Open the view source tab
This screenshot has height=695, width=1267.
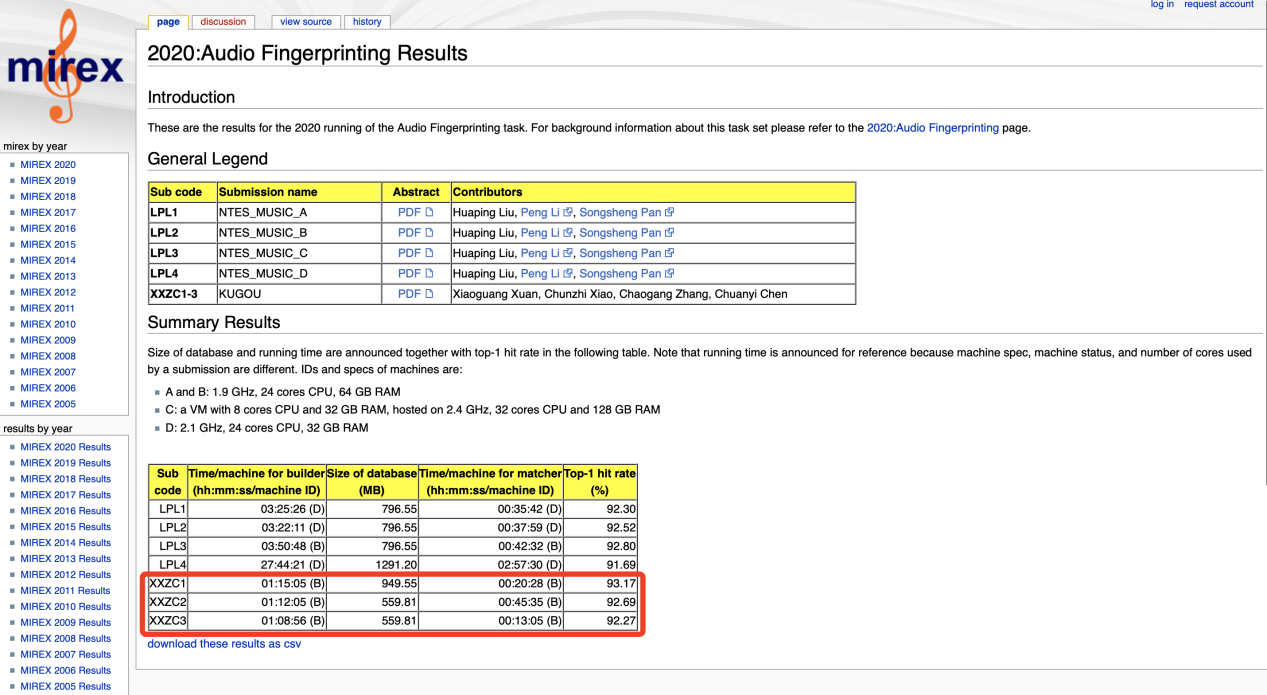pos(305,21)
